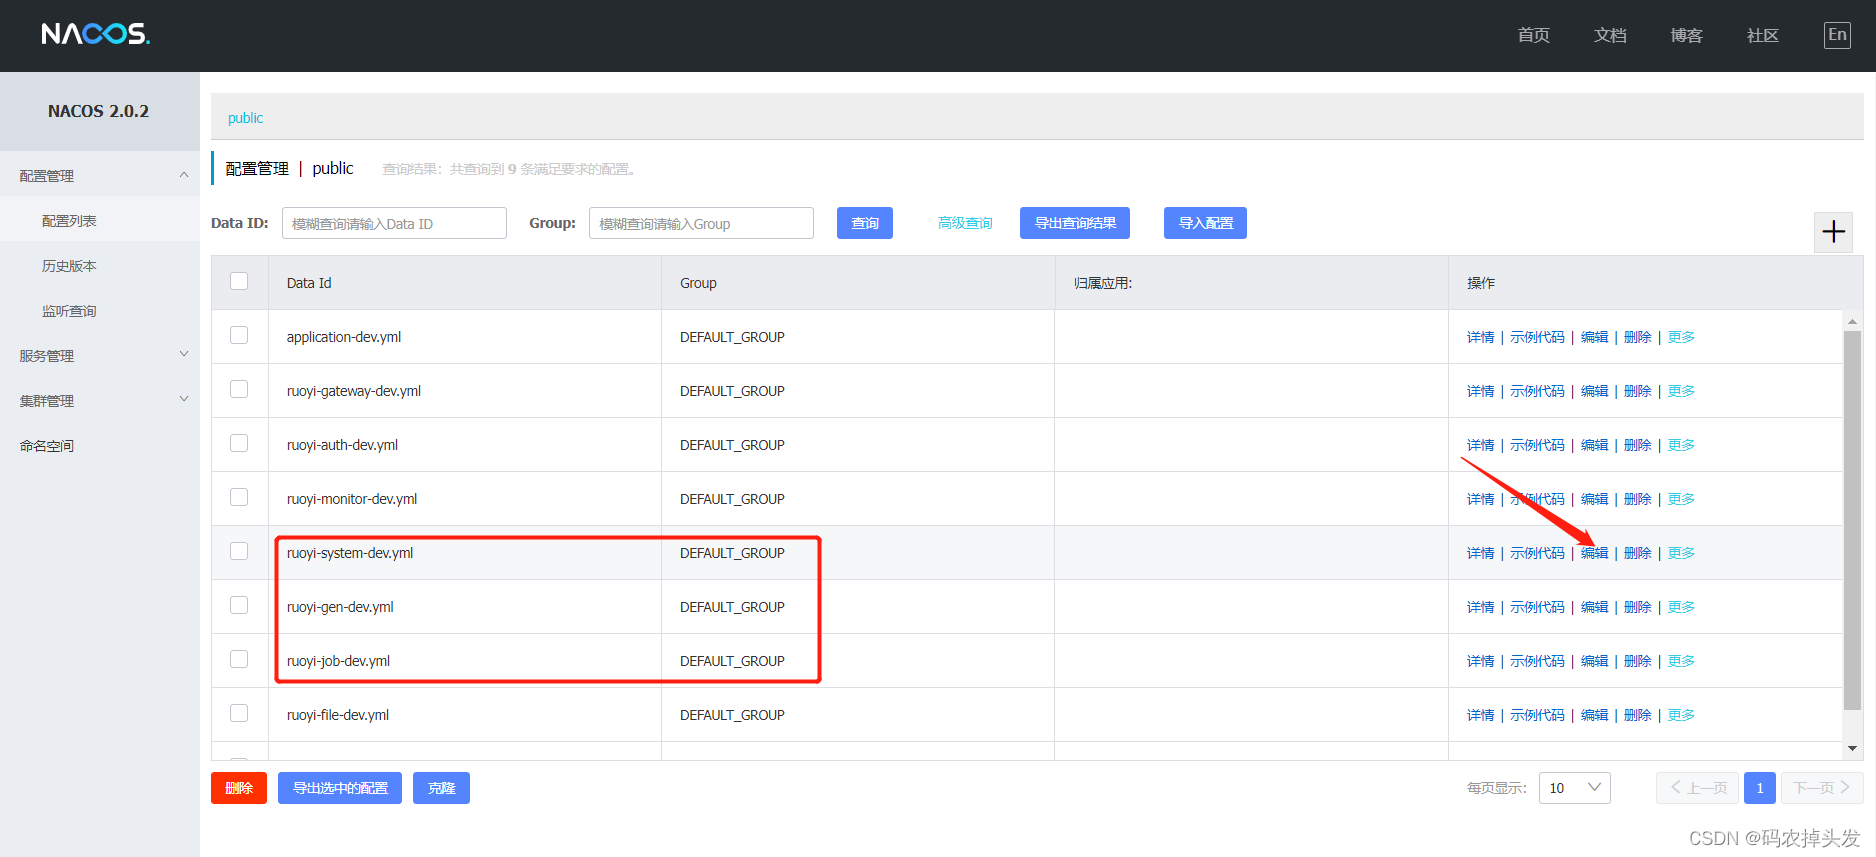Screen dimensions: 1876x857
Task: Check the ruoyi-system-dev.yml row checkbox
Action: coord(239,551)
